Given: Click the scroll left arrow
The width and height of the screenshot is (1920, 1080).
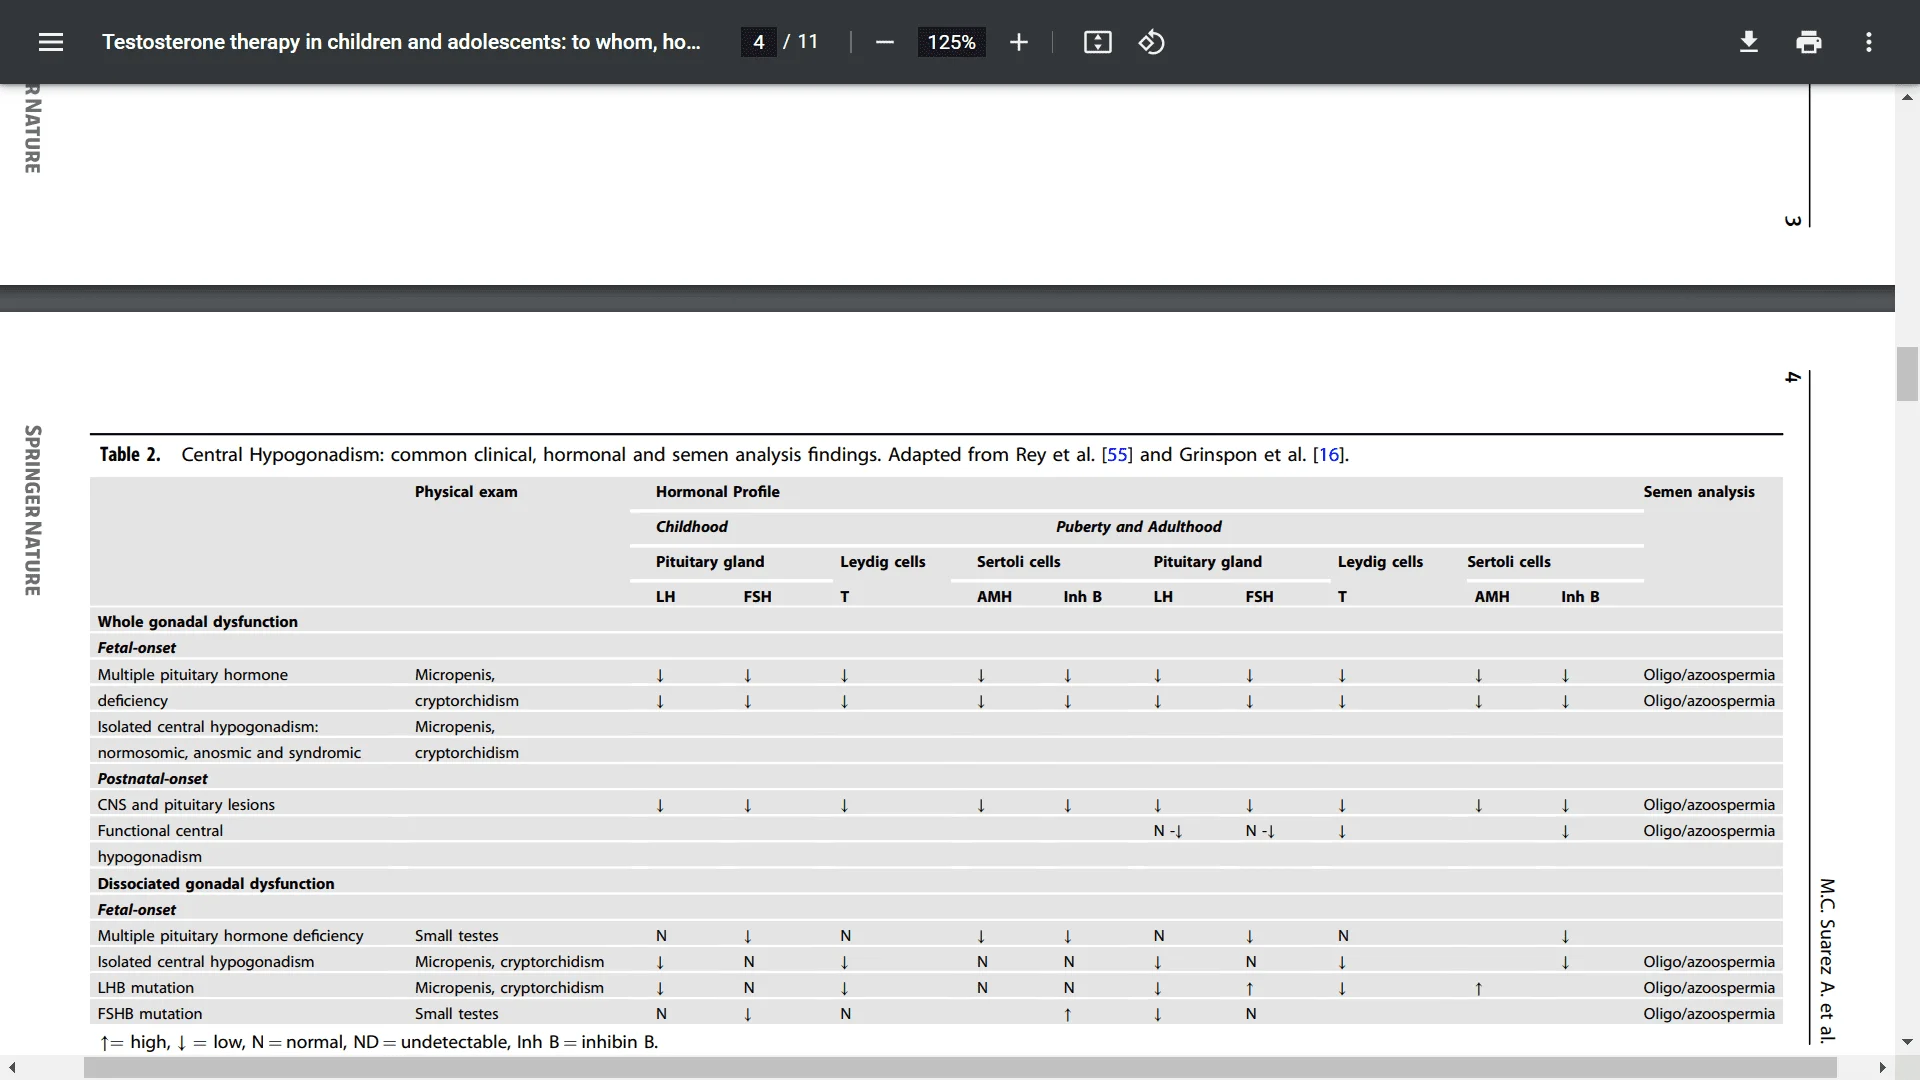Looking at the screenshot, I should coord(12,1068).
